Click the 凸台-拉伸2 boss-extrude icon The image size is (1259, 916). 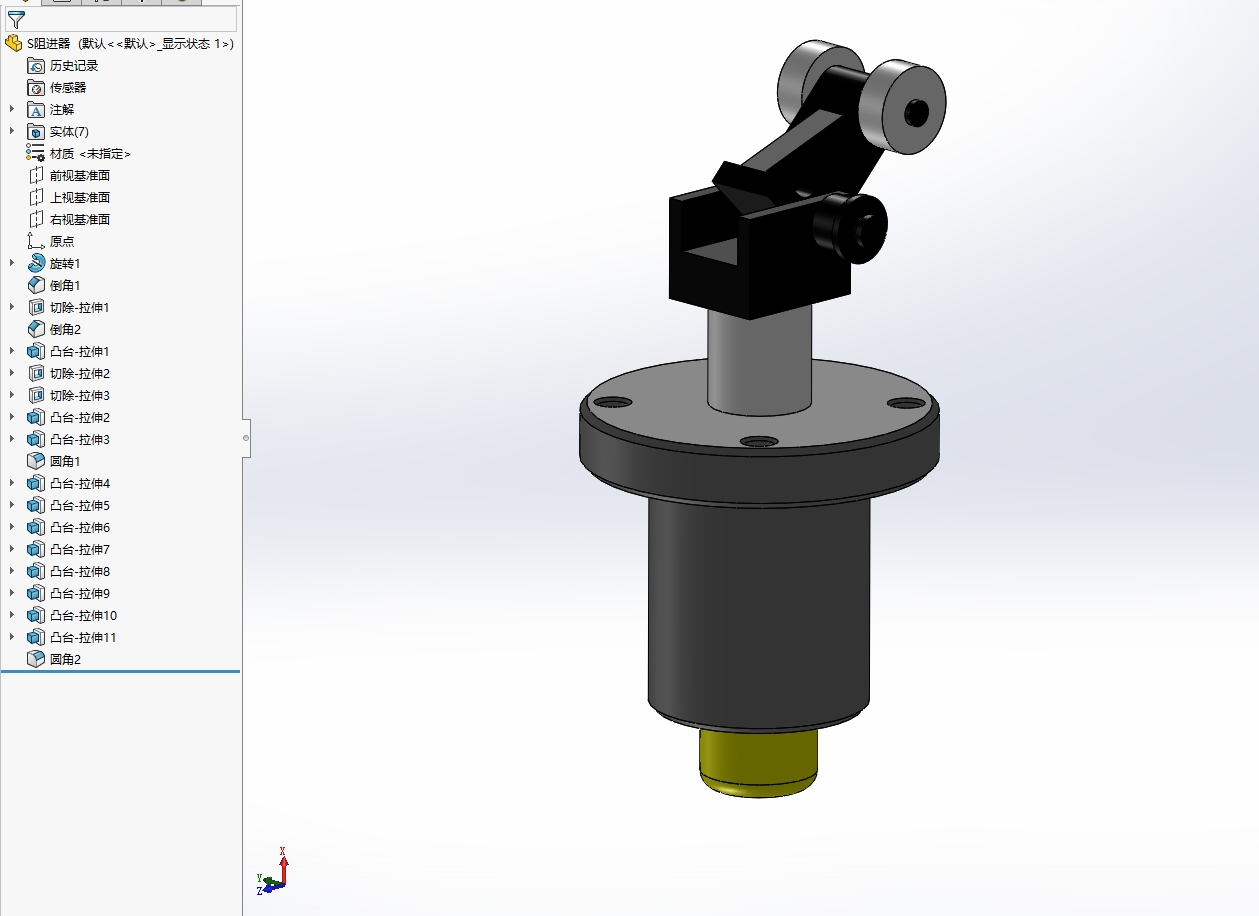[x=36, y=417]
